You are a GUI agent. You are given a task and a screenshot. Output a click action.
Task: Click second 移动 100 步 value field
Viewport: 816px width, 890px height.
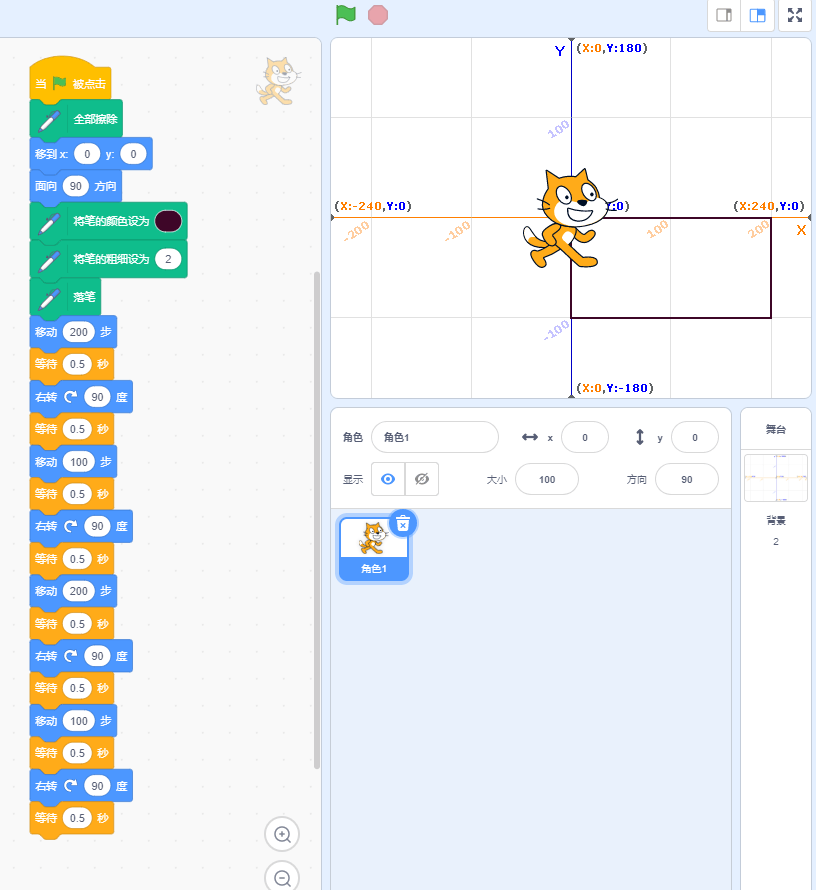(x=78, y=721)
